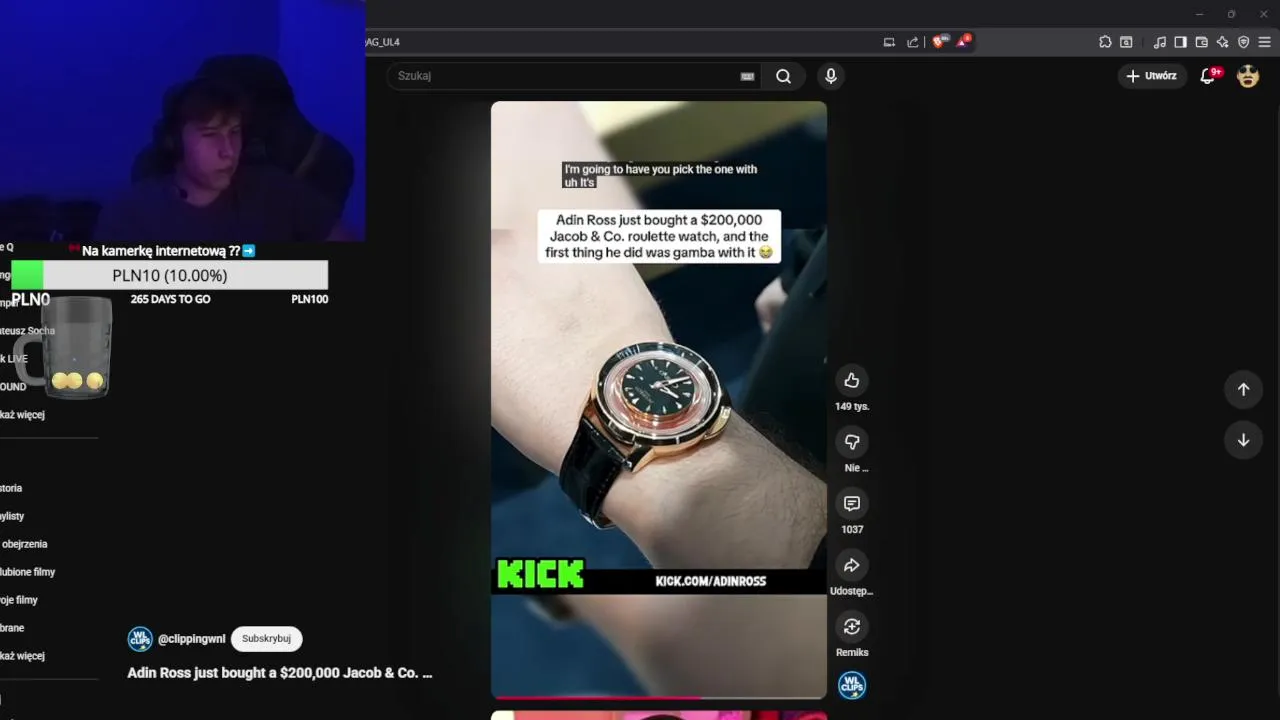Click Utwórz create button

click(x=1151, y=76)
